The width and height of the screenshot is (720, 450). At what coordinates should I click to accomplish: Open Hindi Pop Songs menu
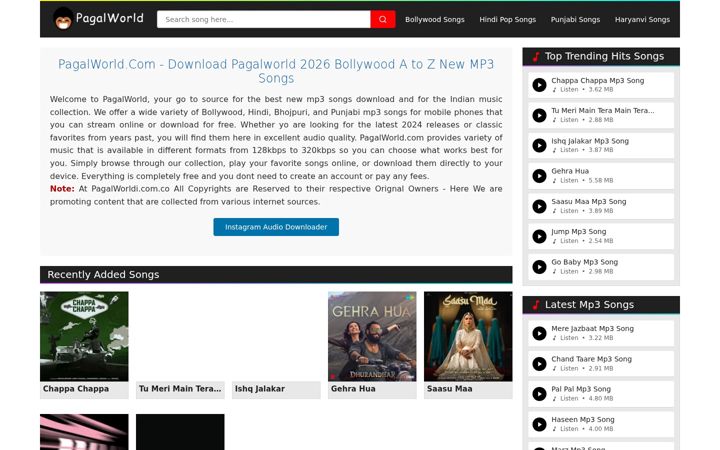click(507, 19)
